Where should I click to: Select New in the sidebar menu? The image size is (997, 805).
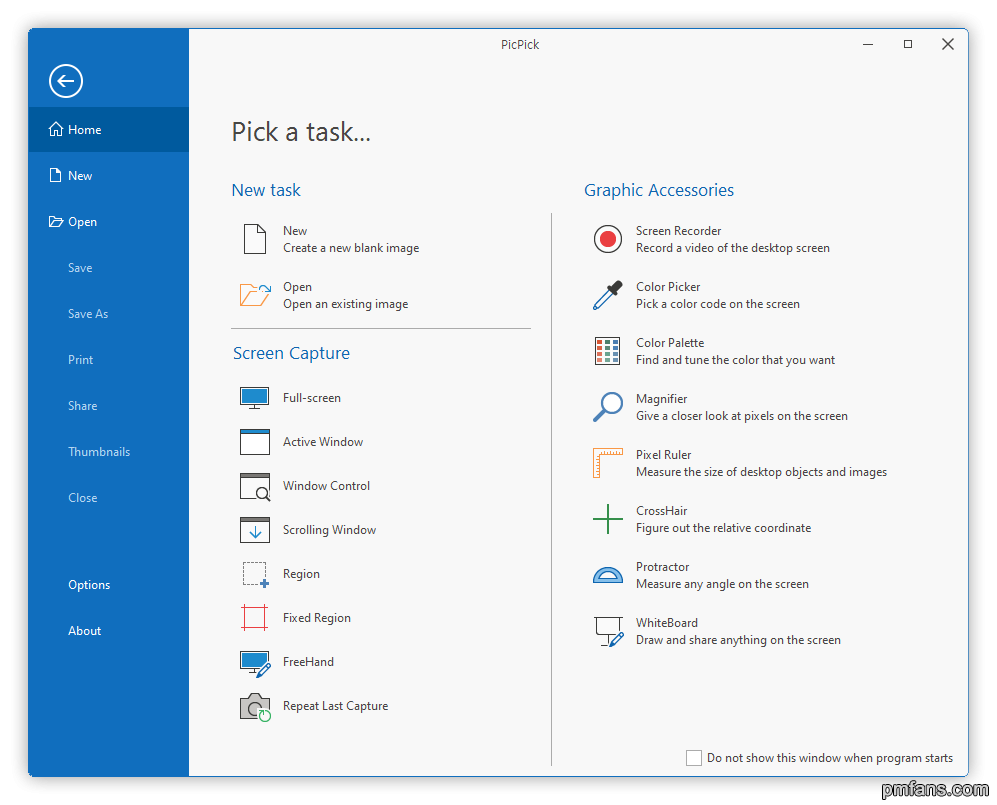(108, 175)
